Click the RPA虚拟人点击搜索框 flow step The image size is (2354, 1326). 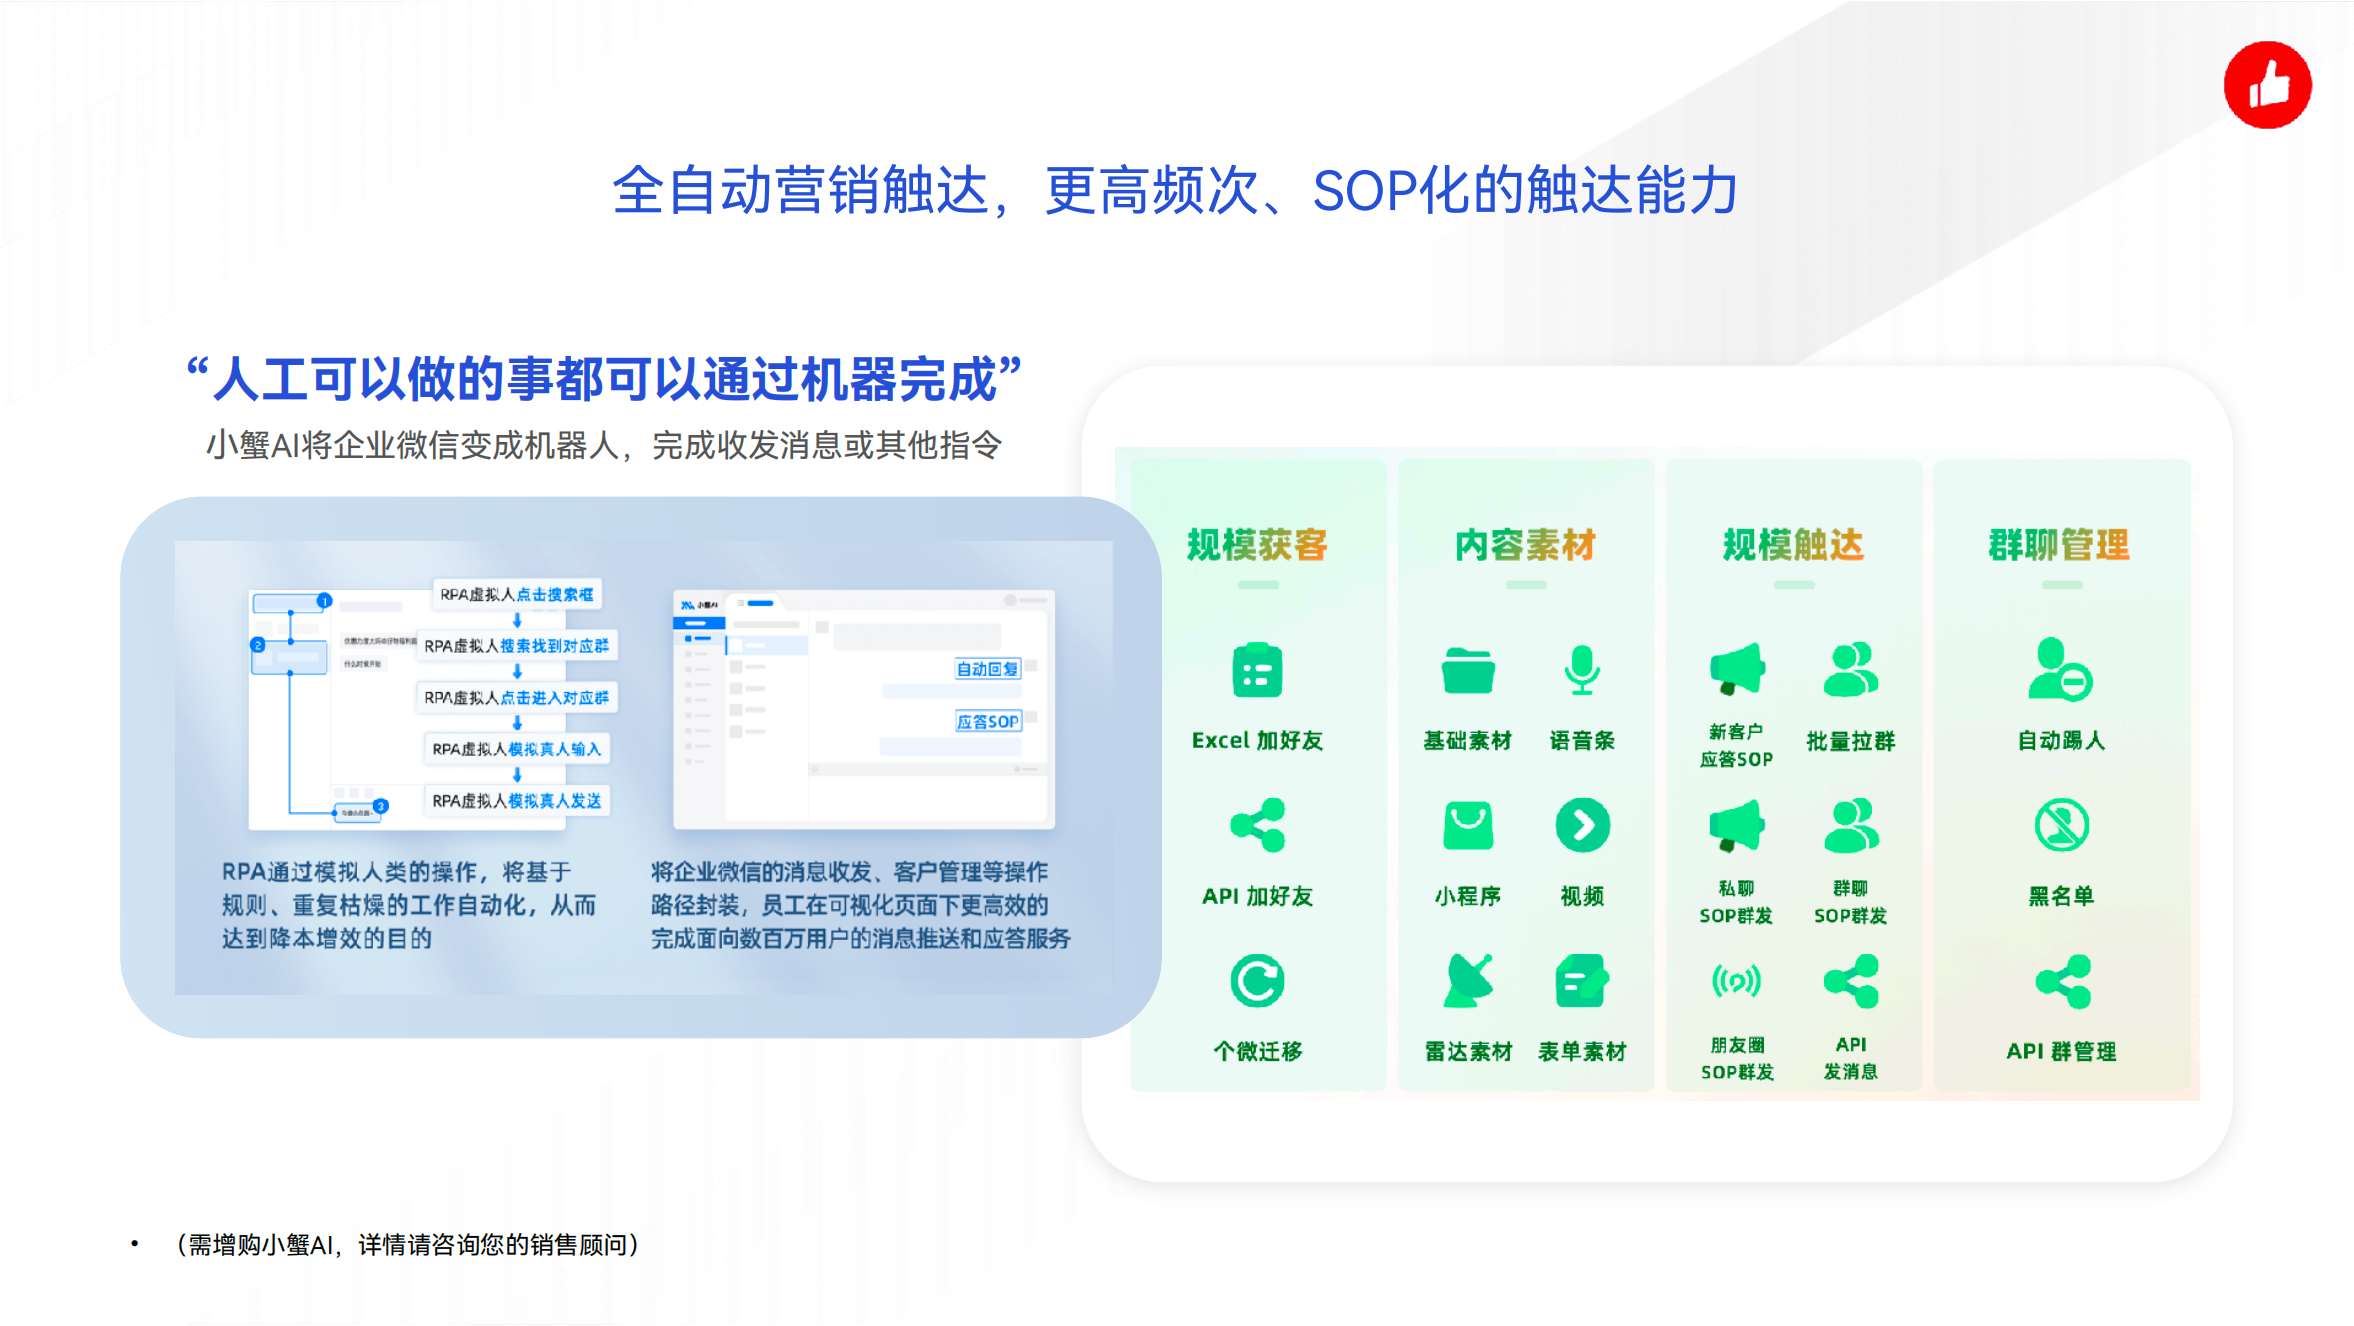tap(517, 594)
